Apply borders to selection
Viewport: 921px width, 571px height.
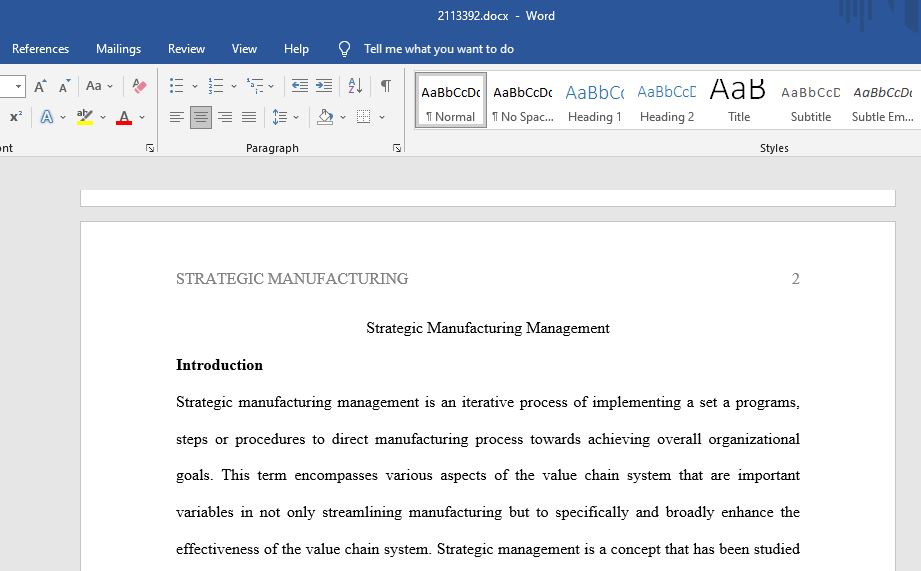pos(364,117)
